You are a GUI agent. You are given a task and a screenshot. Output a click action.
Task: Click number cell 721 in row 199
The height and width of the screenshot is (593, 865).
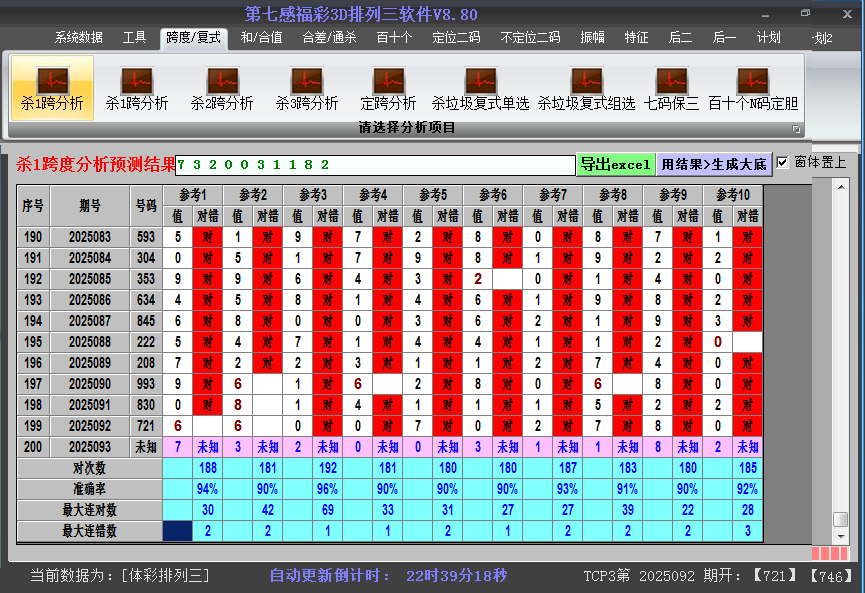click(146, 426)
